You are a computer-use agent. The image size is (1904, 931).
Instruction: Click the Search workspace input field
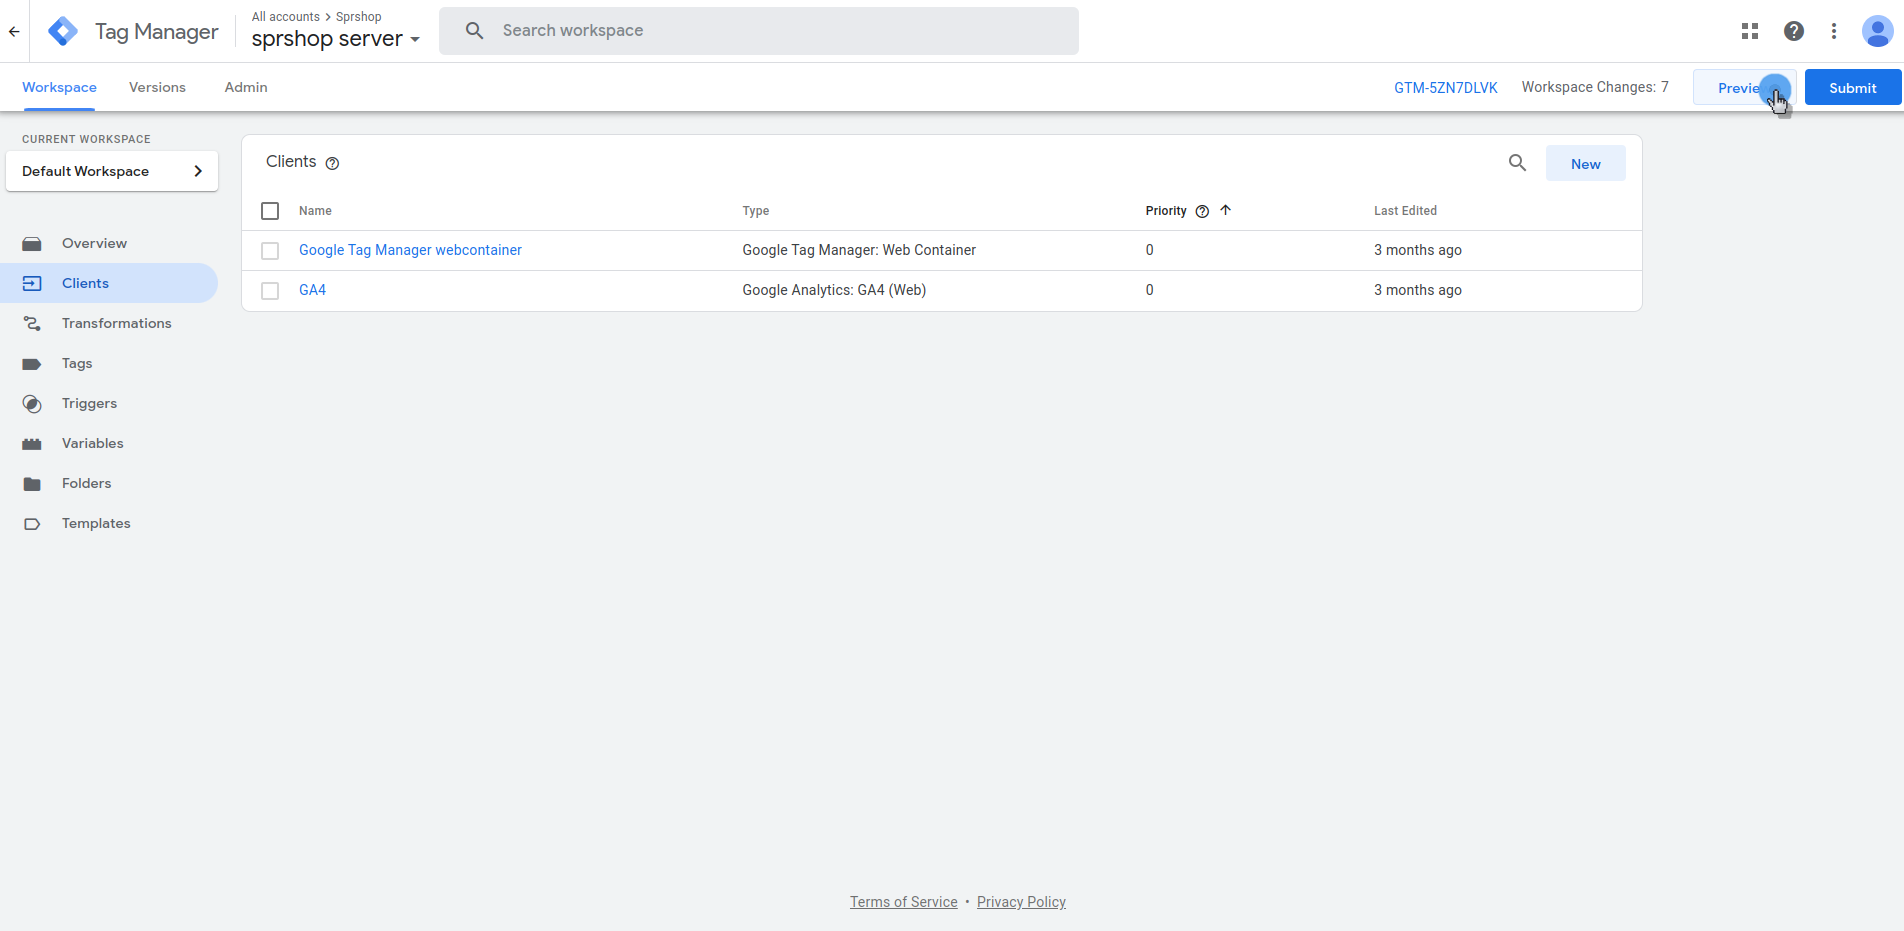point(758,31)
